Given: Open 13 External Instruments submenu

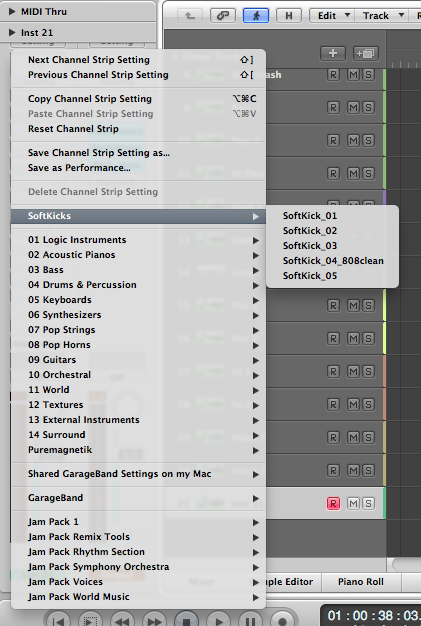Looking at the screenshot, I should 138,420.
